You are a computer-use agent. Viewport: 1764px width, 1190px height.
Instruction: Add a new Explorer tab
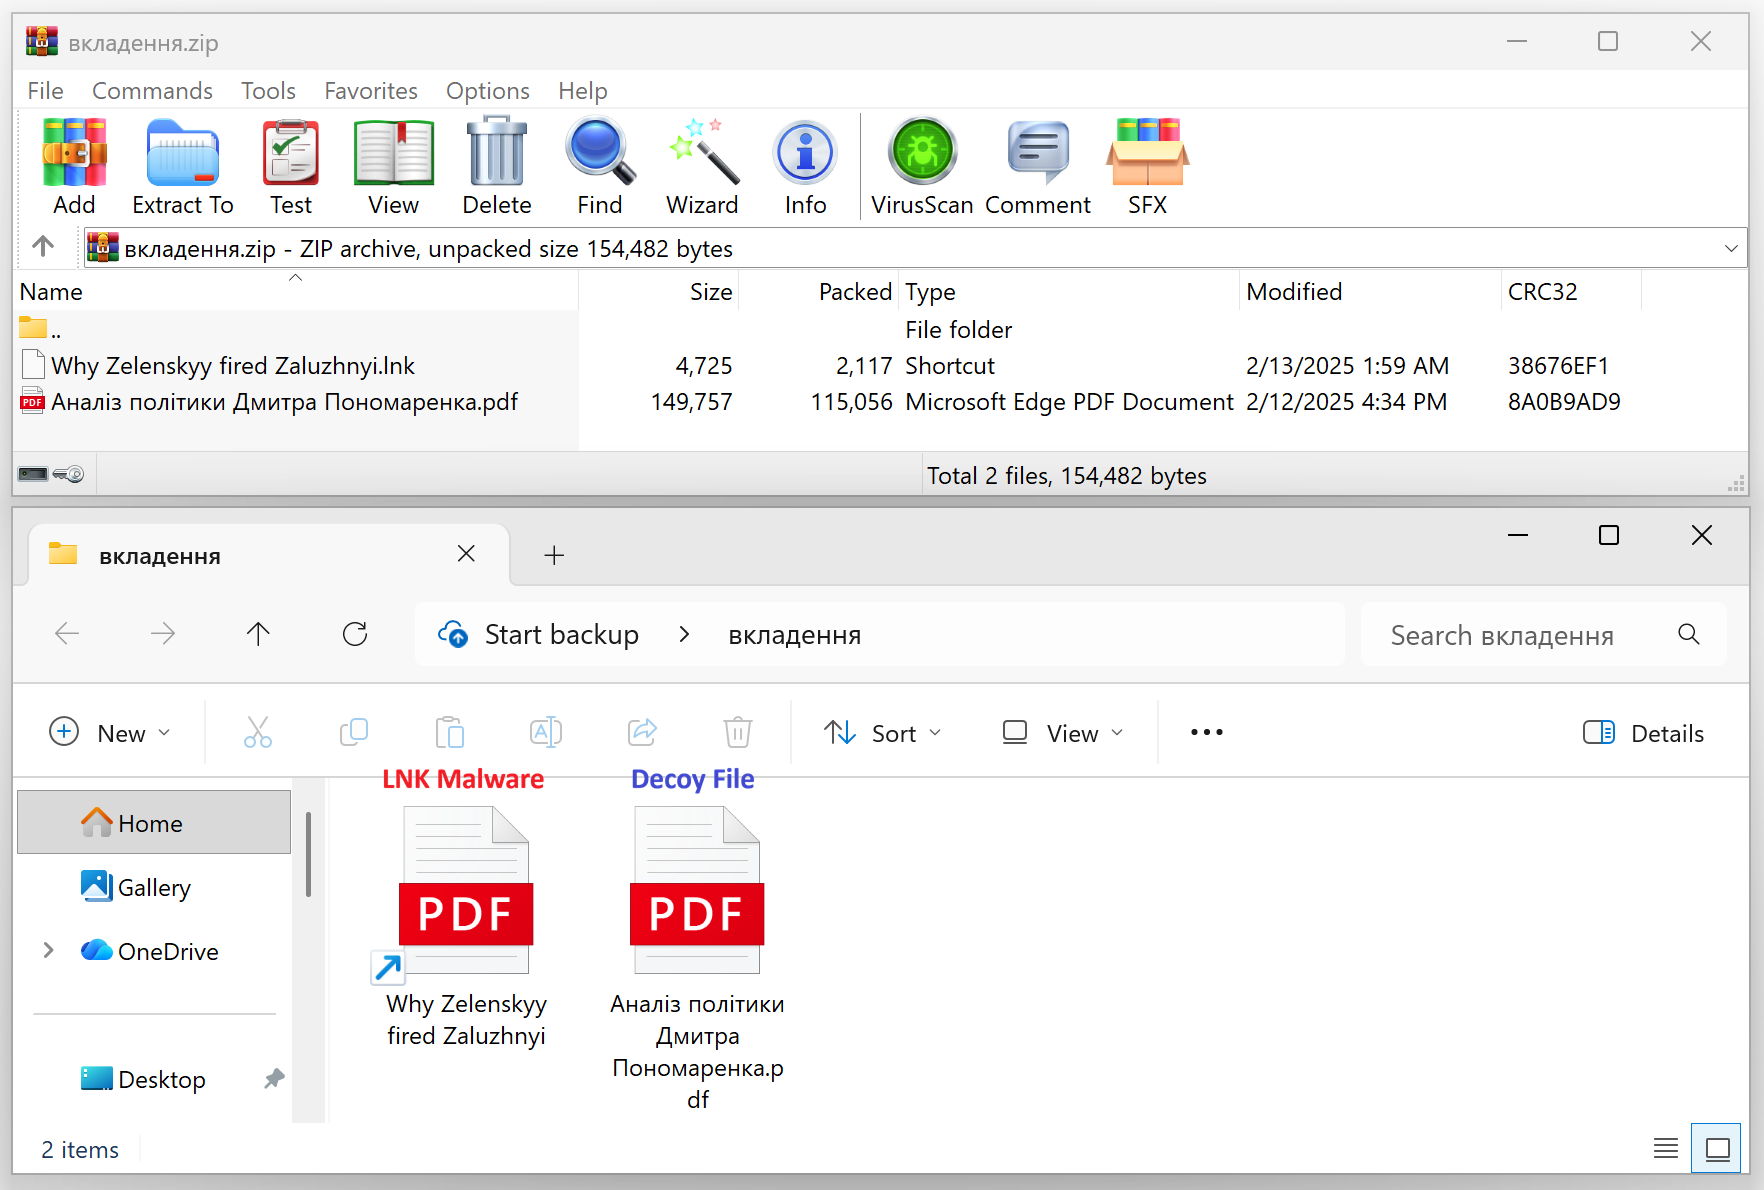click(x=554, y=555)
